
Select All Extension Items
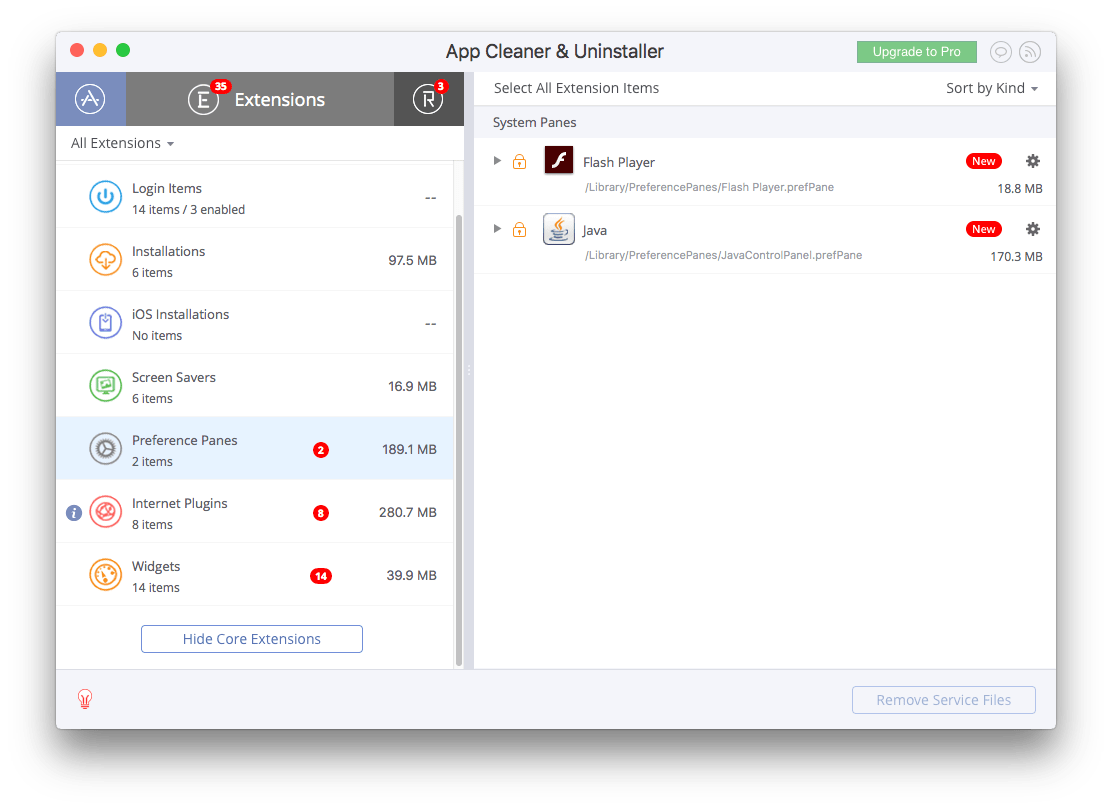click(576, 88)
